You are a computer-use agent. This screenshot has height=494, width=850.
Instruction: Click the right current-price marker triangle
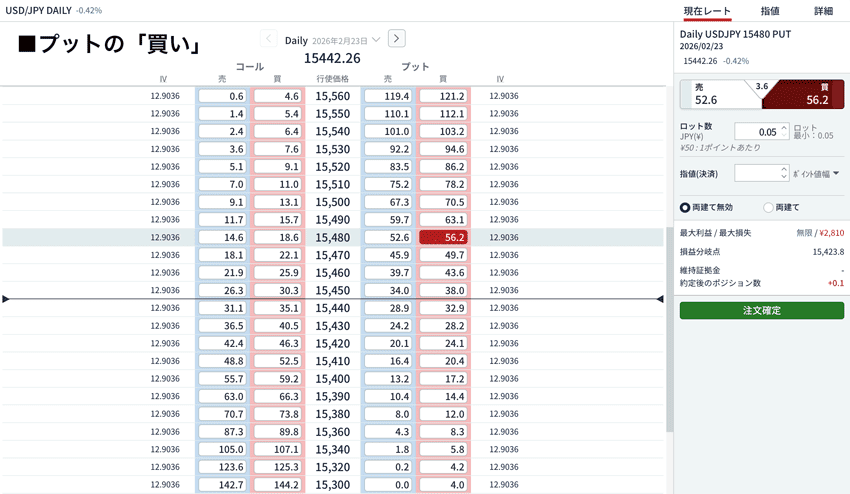coord(660,299)
